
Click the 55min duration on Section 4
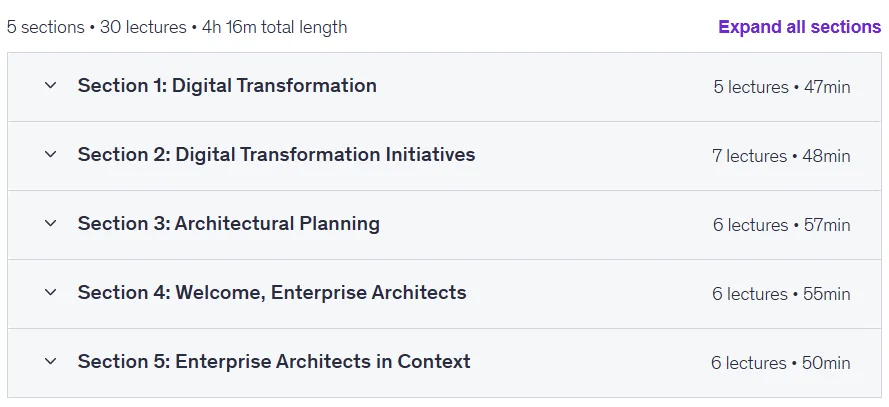coord(827,294)
